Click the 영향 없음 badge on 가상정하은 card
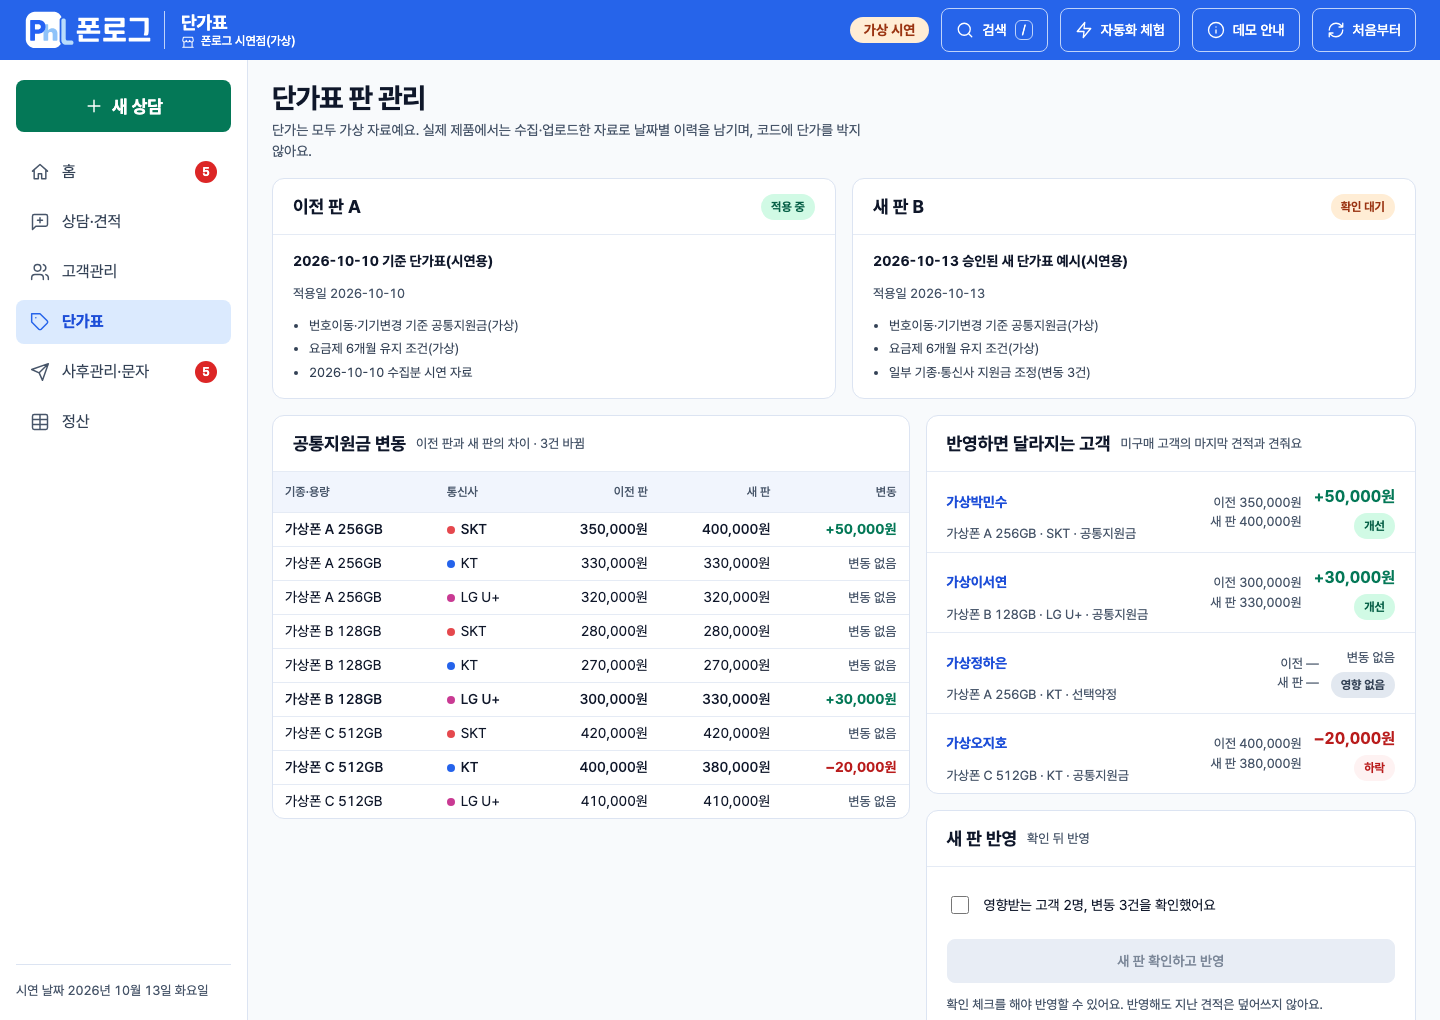This screenshot has height=1020, width=1440. coord(1363,685)
